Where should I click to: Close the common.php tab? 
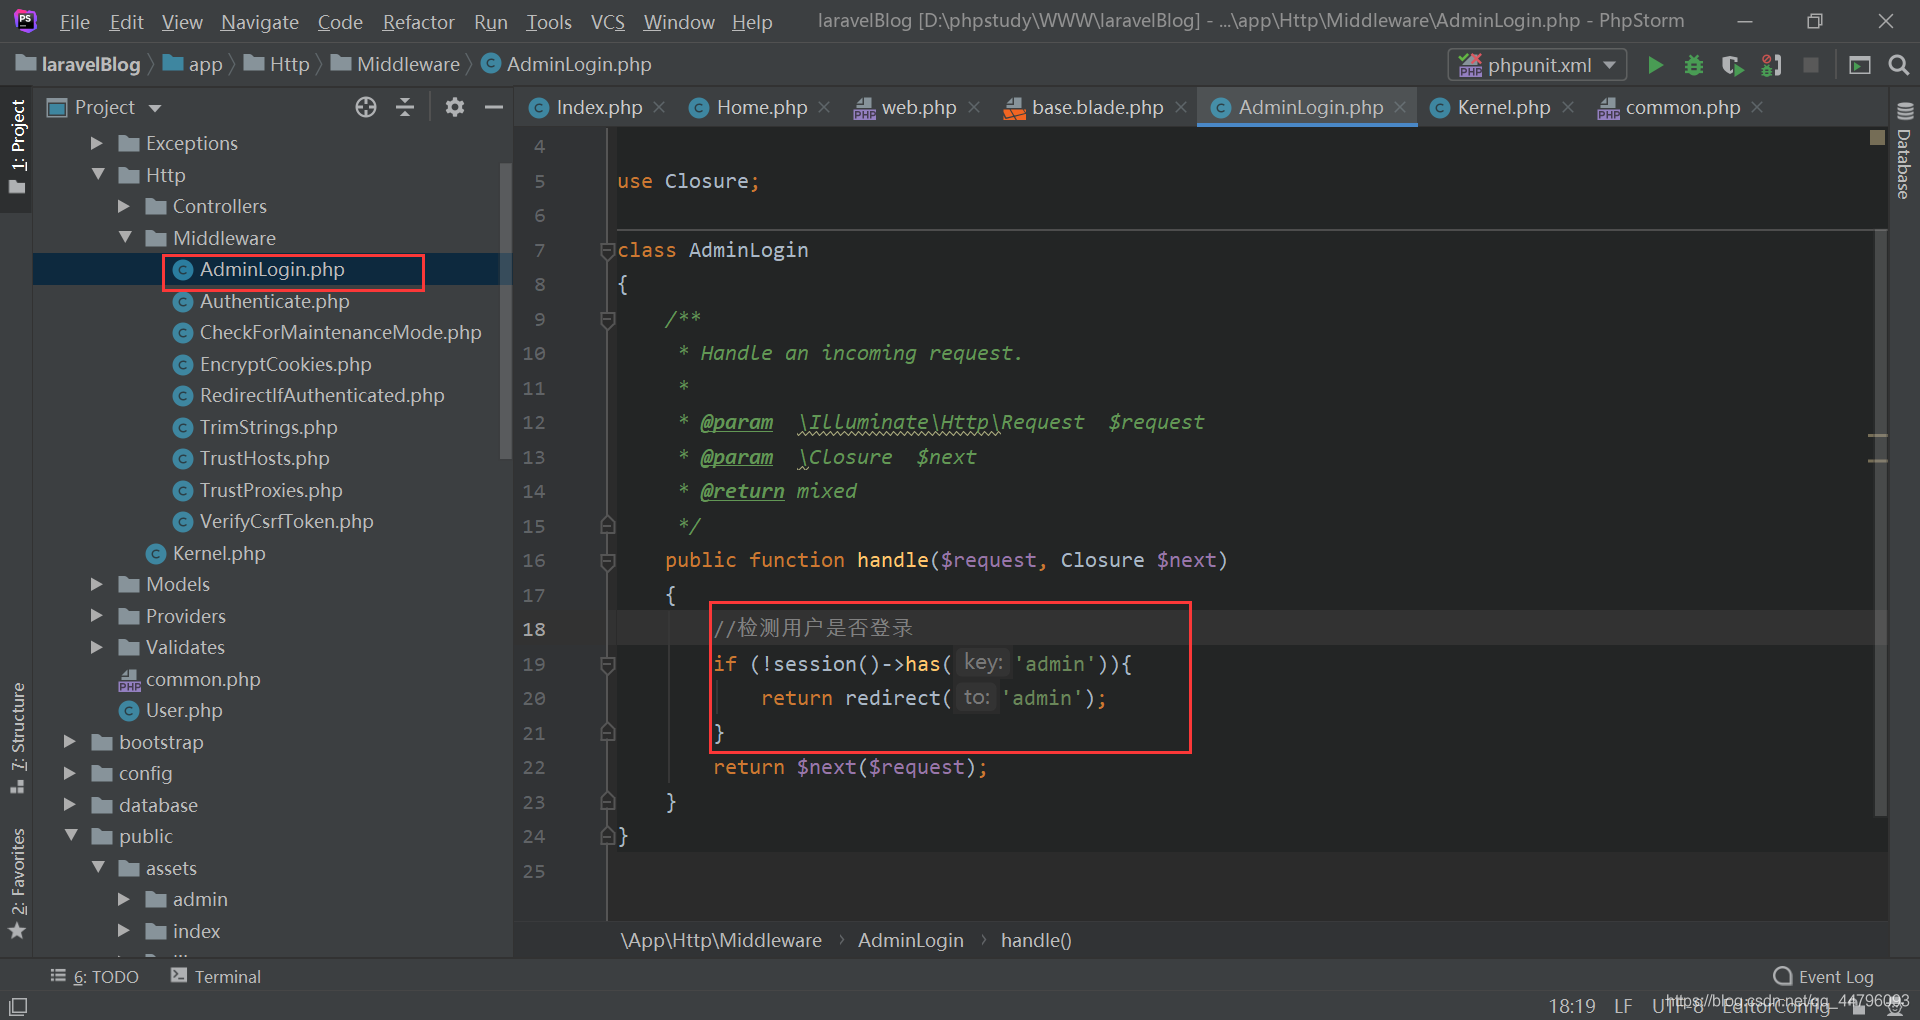[x=1757, y=107]
